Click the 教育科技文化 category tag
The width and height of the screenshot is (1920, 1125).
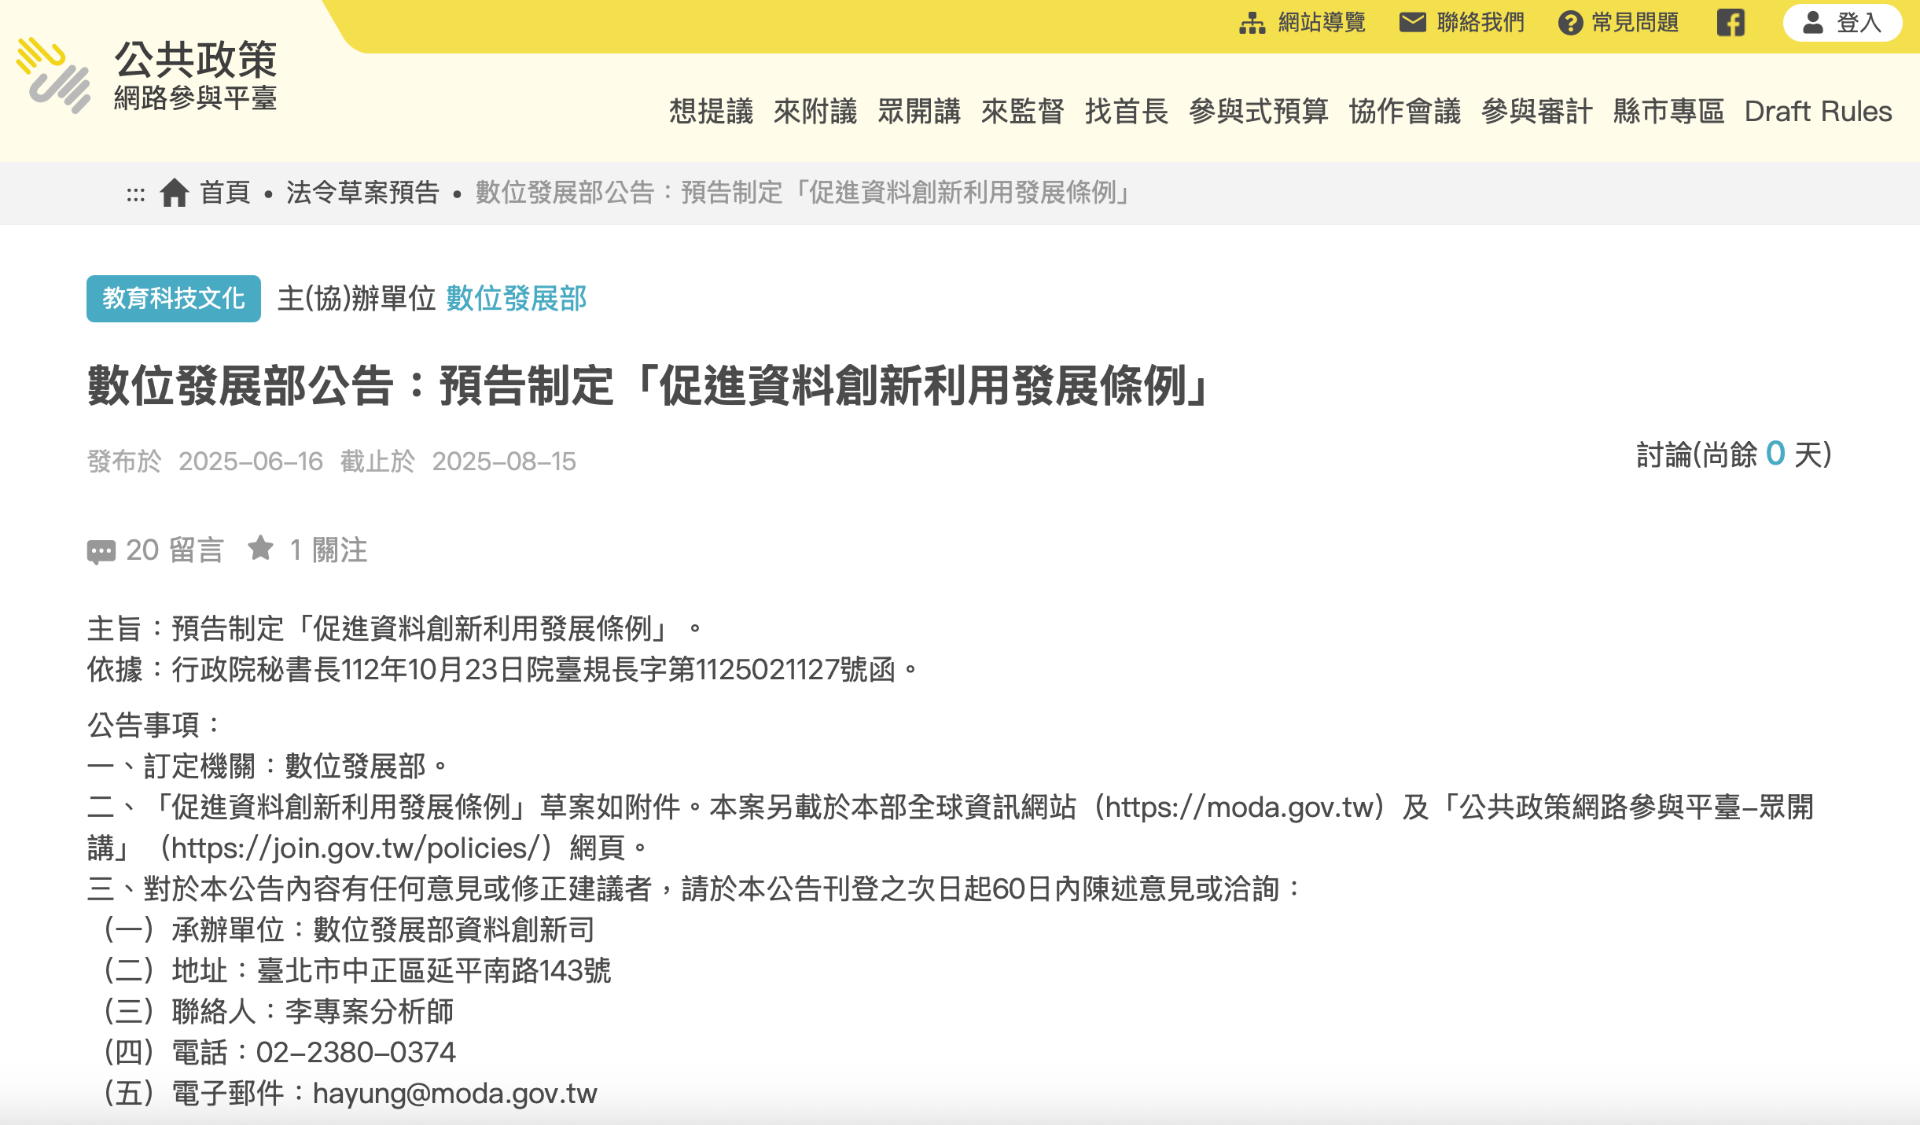(x=173, y=298)
